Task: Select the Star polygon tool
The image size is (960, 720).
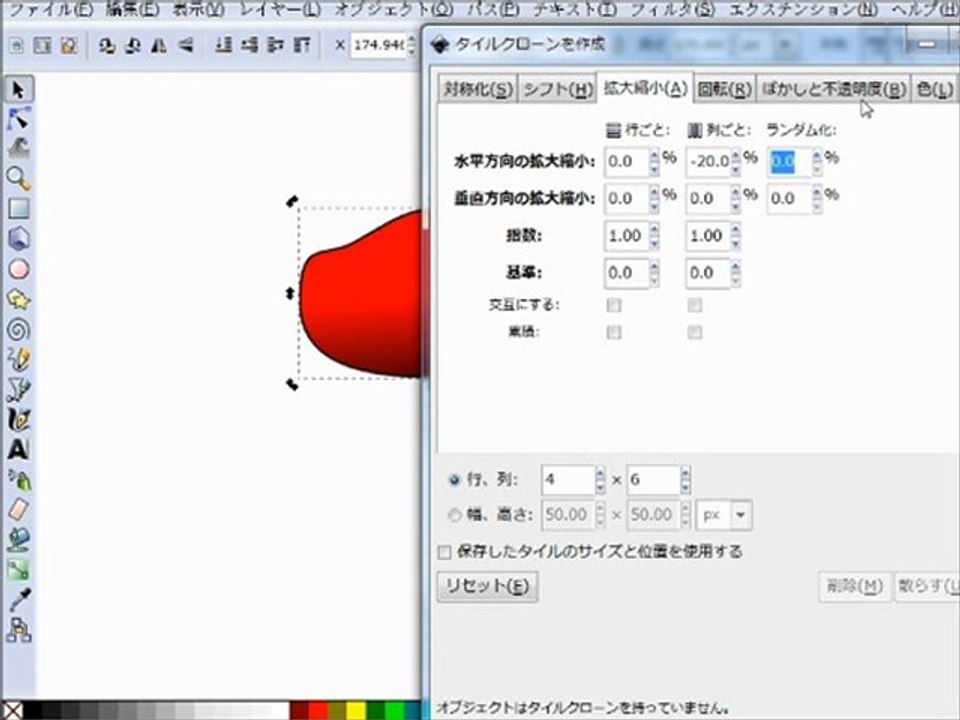Action: [18, 299]
